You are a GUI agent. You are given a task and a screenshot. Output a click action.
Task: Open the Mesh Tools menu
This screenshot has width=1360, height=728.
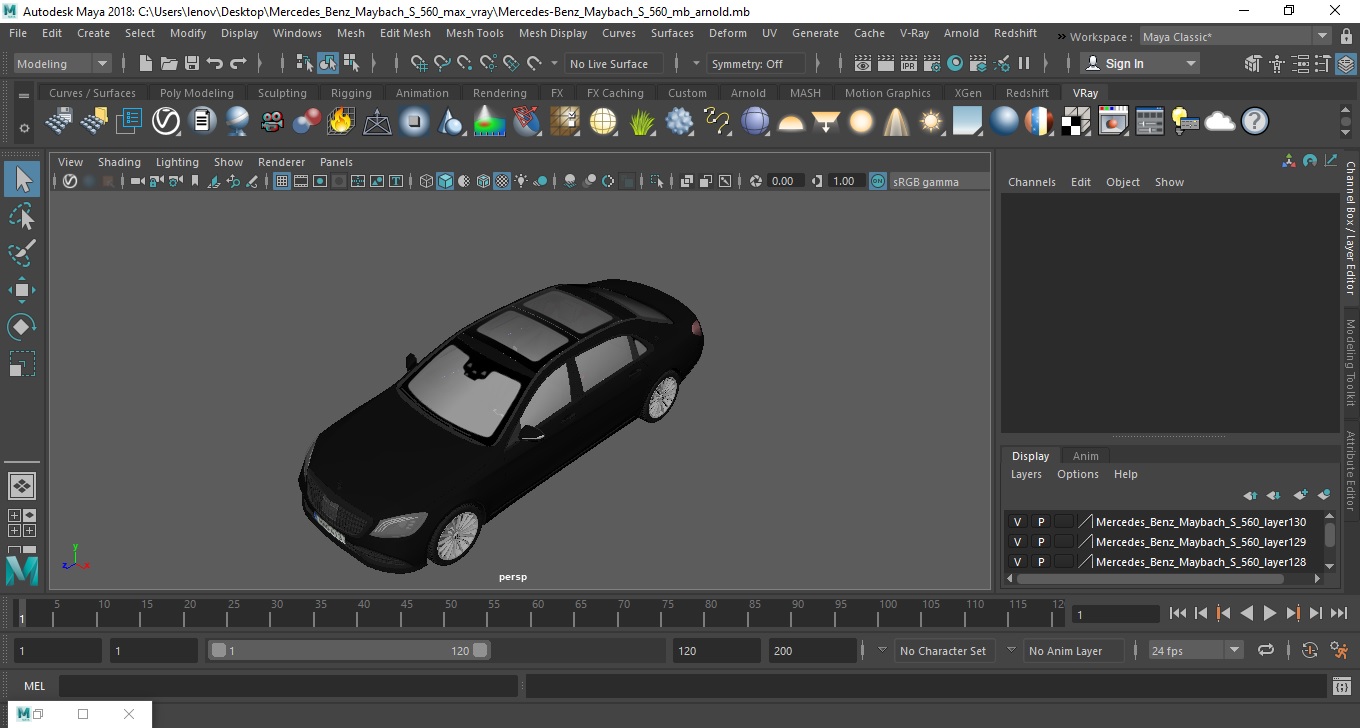click(474, 33)
